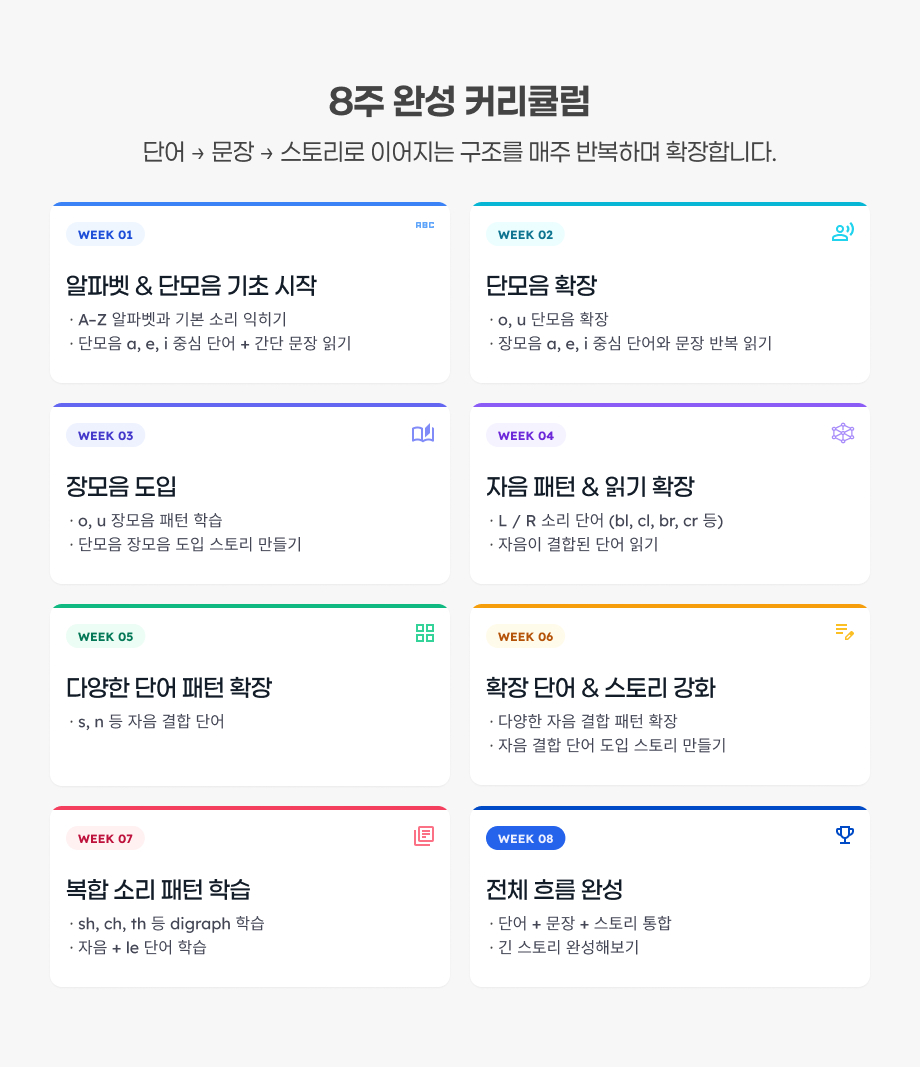Click the open book icon in Week 03
This screenshot has height=1067, width=920.
(423, 434)
